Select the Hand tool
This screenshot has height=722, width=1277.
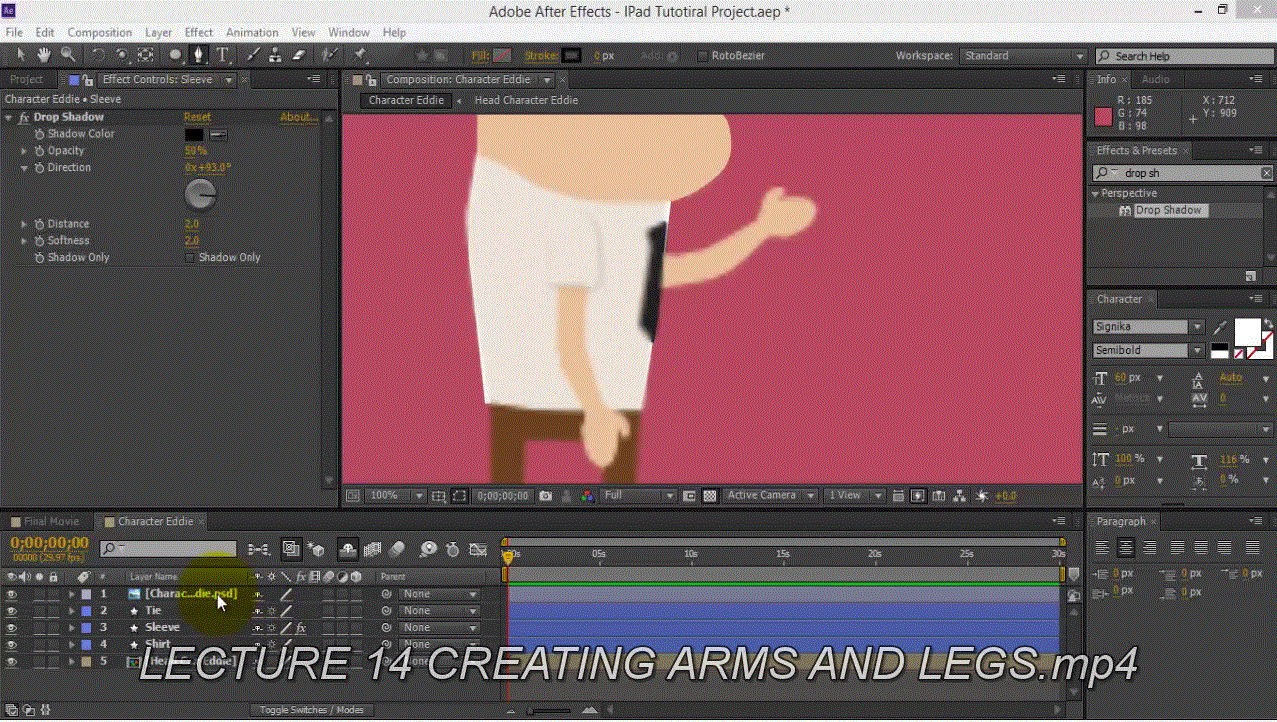44,55
